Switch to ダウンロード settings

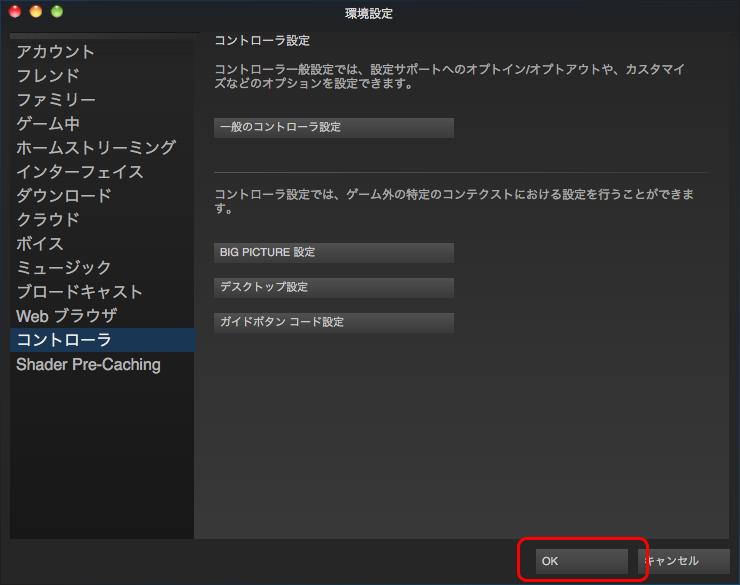click(102, 196)
